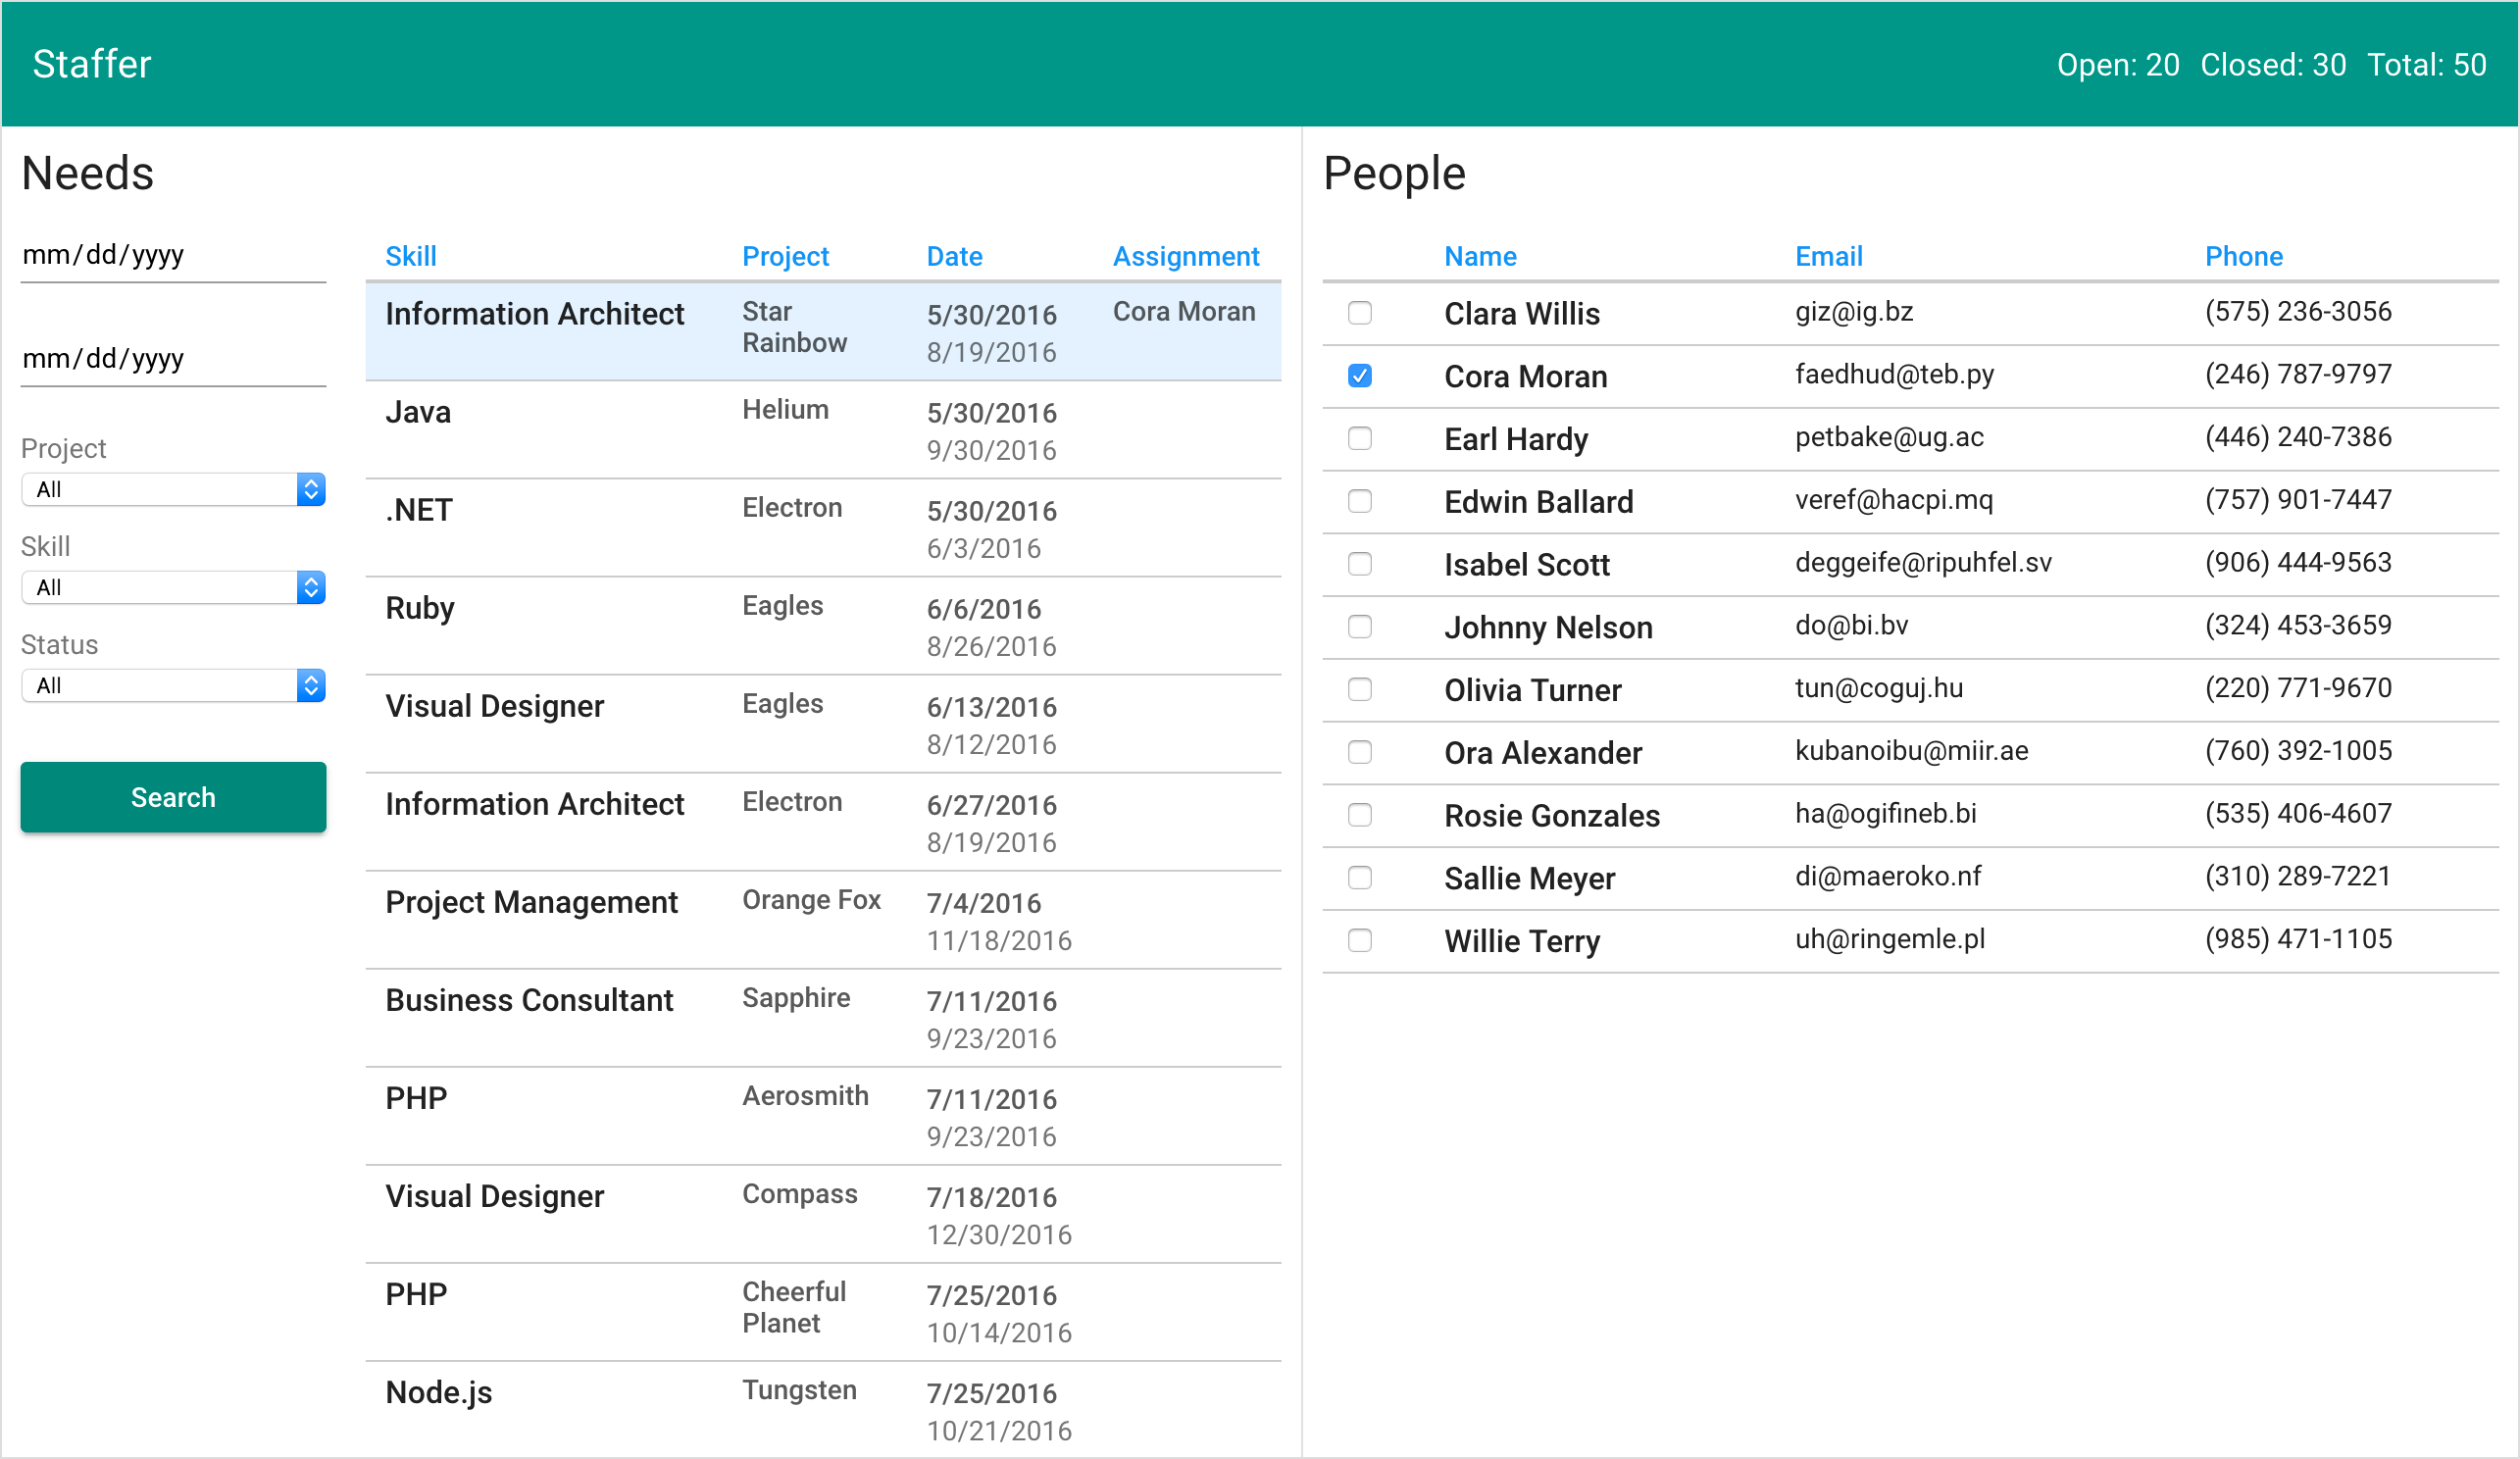Select the Java Helium need row
Screen dimensions: 2520x1459
(822, 430)
